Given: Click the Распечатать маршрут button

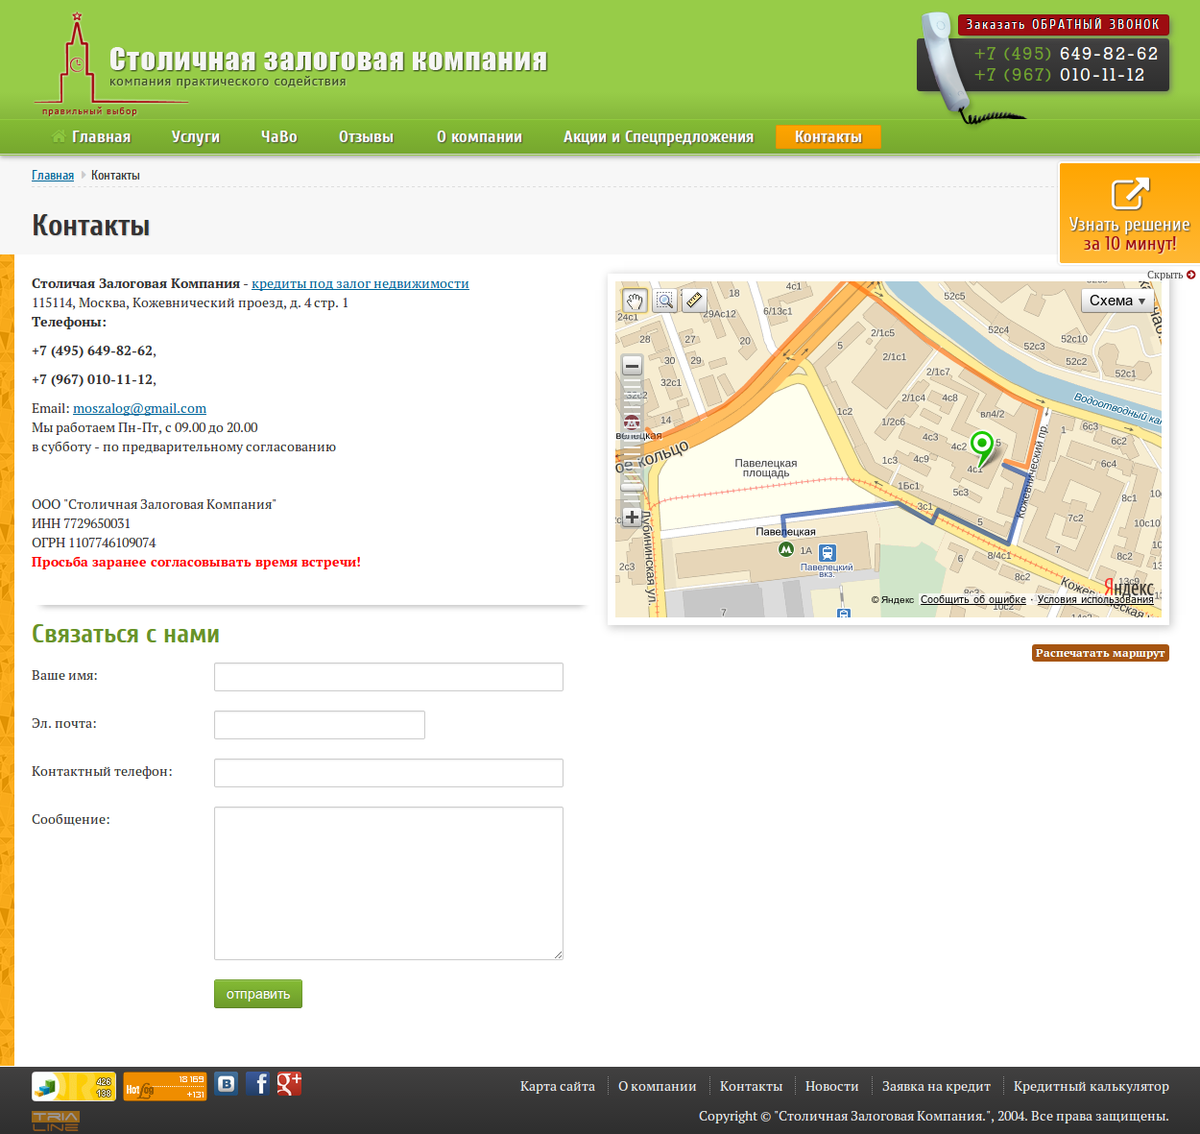Looking at the screenshot, I should point(1100,653).
